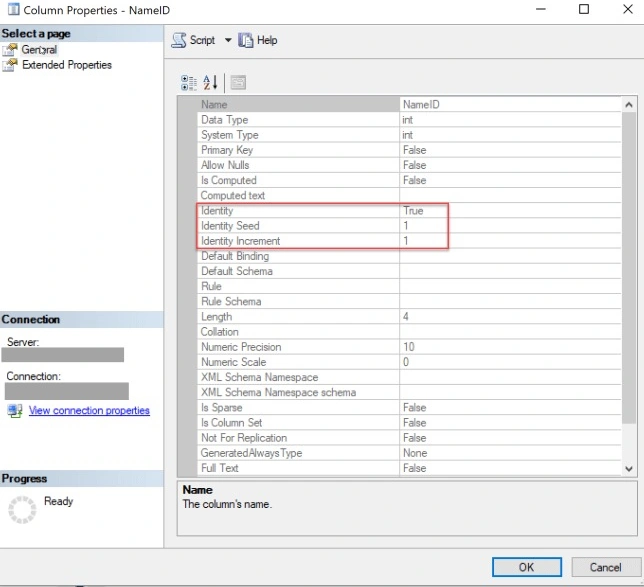
Task: Select the Data Type property row
Action: click(x=409, y=120)
